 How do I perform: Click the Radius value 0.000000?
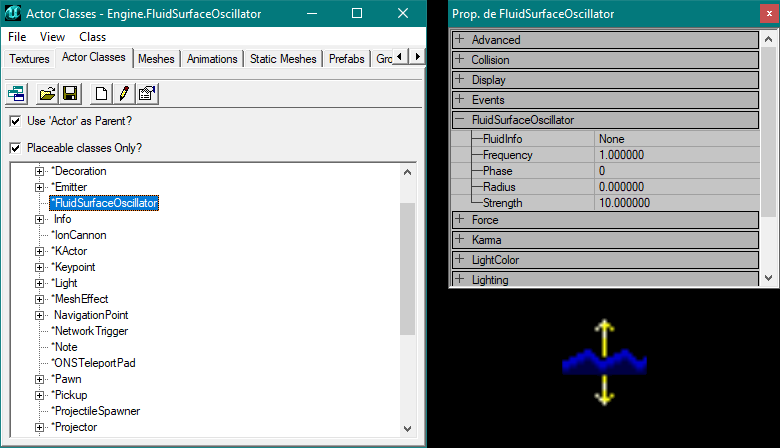click(677, 186)
